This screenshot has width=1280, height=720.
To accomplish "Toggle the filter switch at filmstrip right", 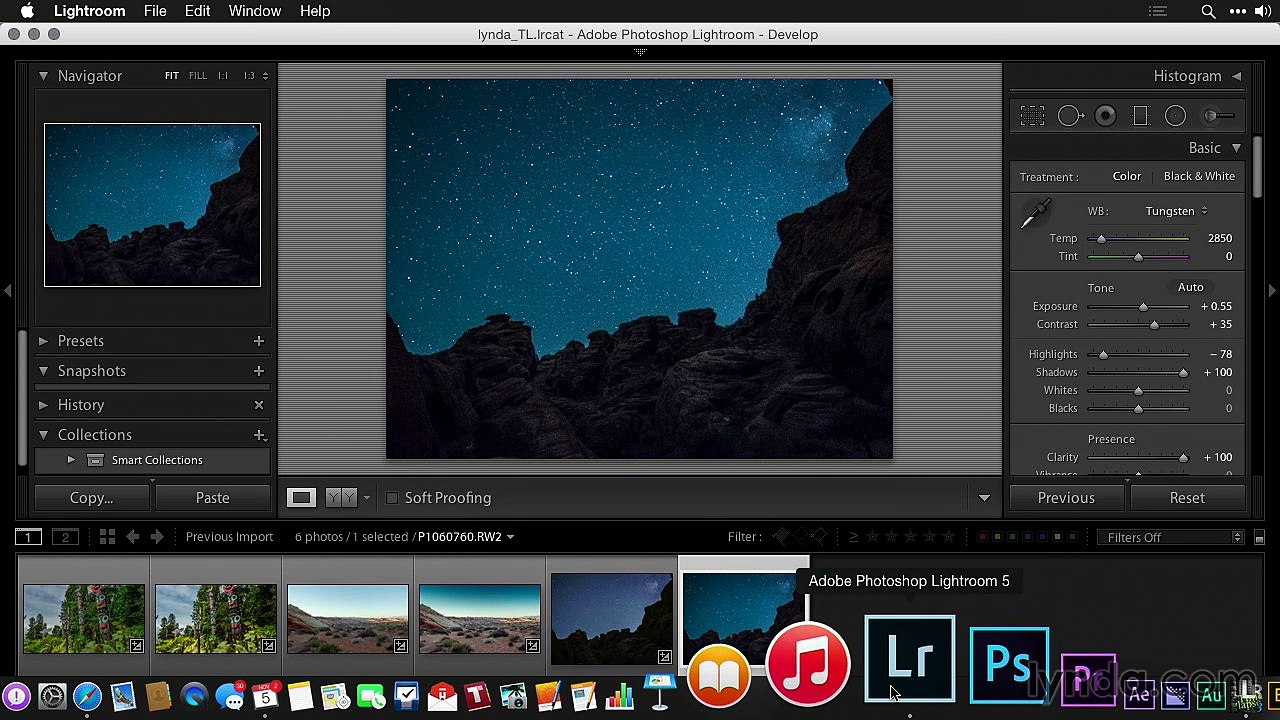I will 1259,537.
